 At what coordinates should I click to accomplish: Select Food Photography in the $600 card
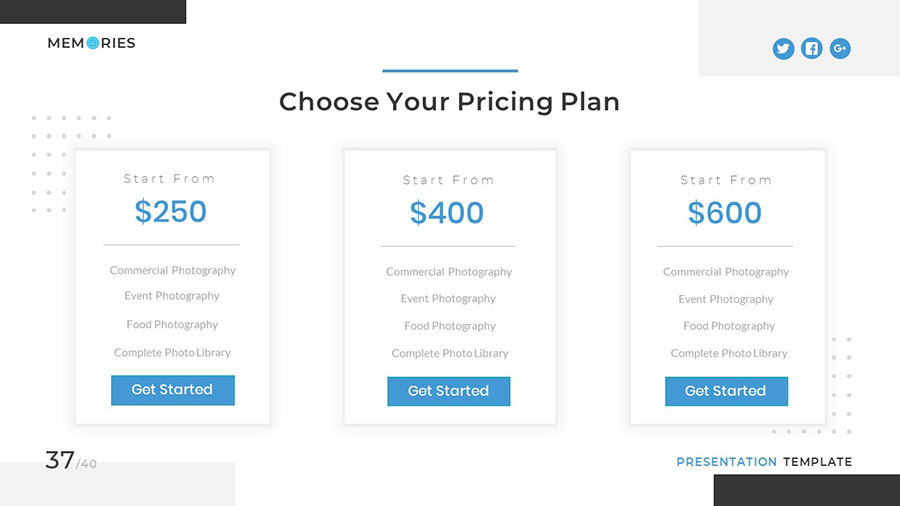coord(729,326)
